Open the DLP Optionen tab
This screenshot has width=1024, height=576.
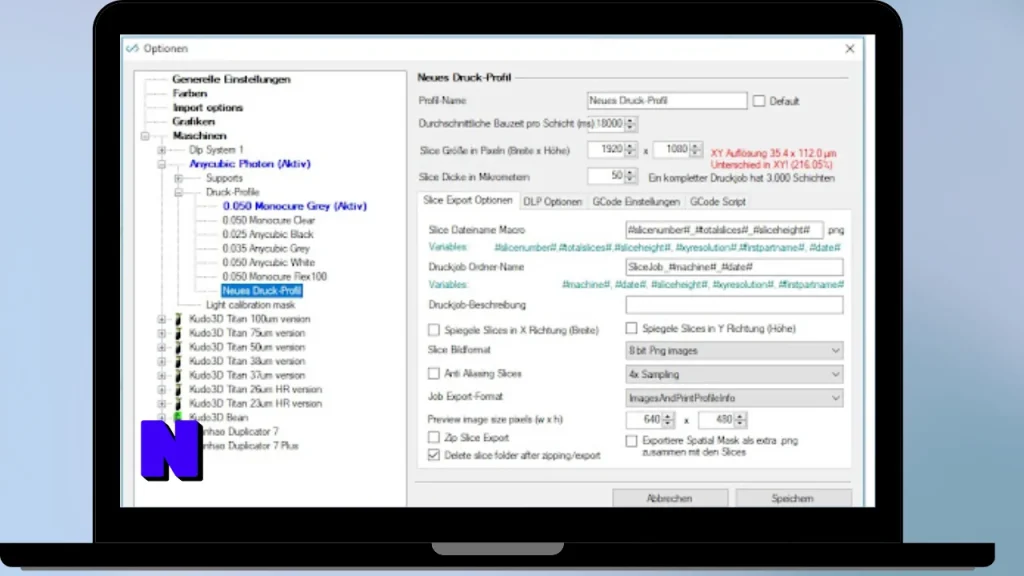coord(552,202)
